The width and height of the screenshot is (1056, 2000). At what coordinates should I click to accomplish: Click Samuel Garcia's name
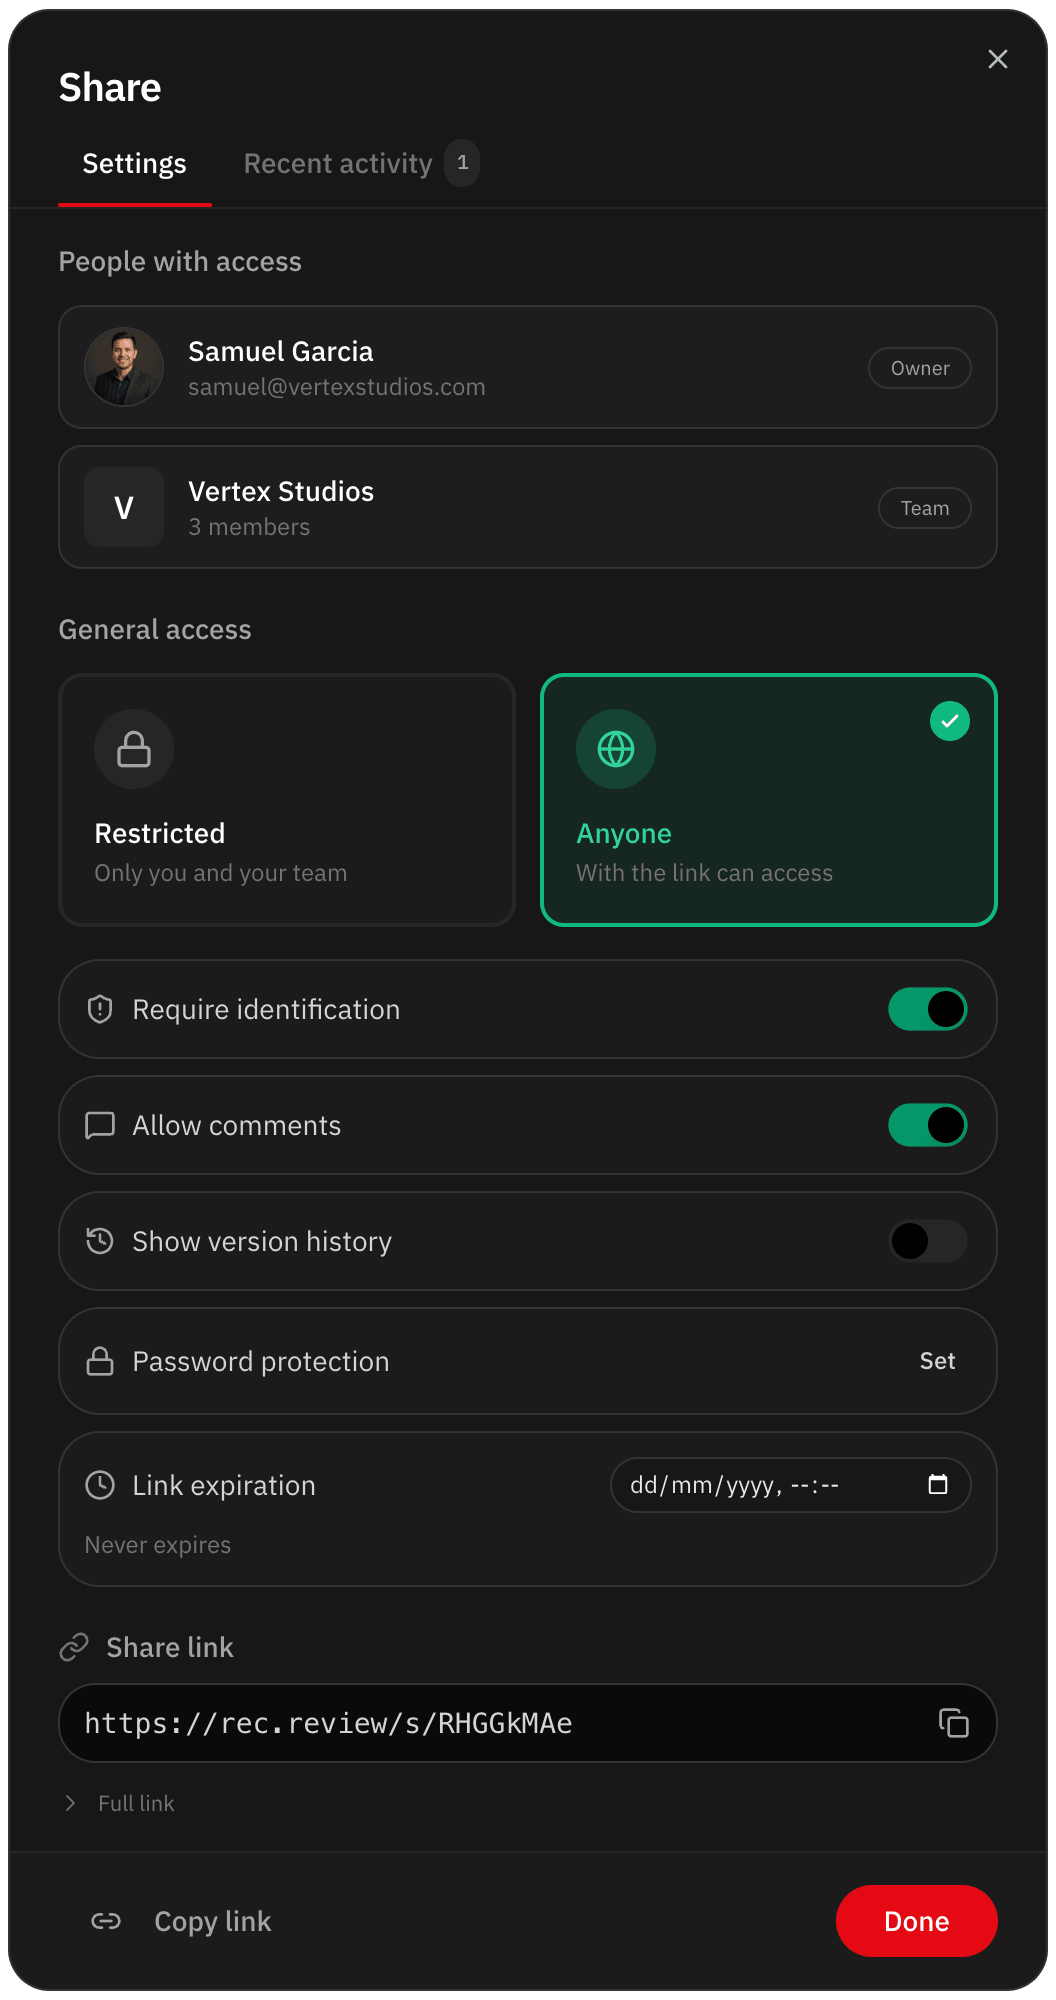(281, 352)
